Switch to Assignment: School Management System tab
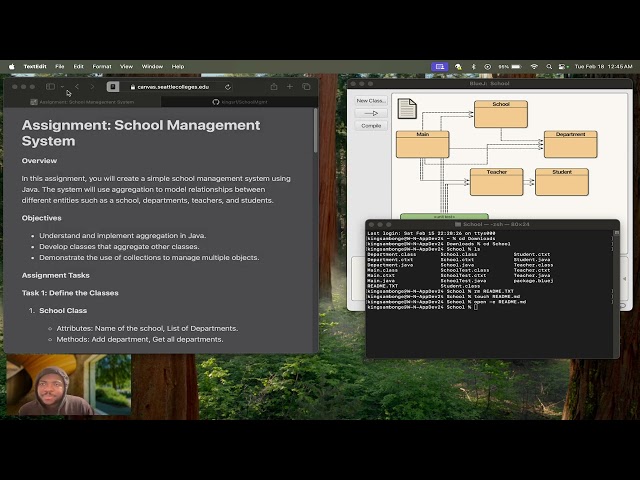Image resolution: width=640 pixels, height=480 pixels. click(x=82, y=102)
